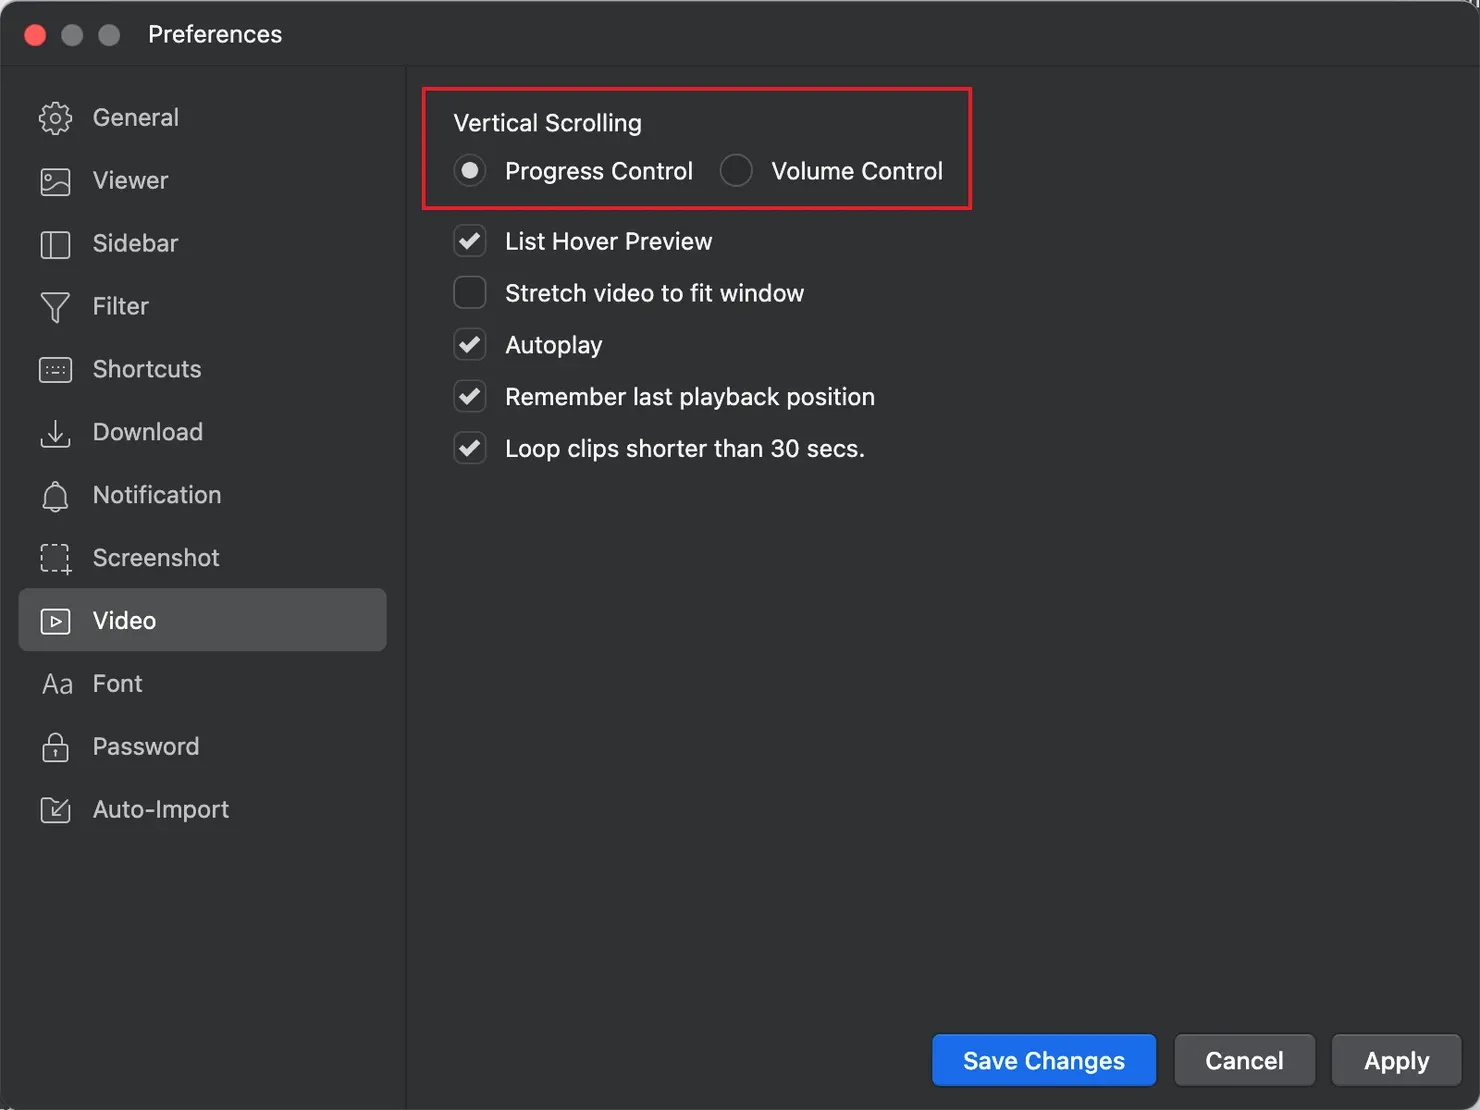Viewport: 1480px width, 1110px height.
Task: Open the Filter funnel icon
Action: click(55, 307)
